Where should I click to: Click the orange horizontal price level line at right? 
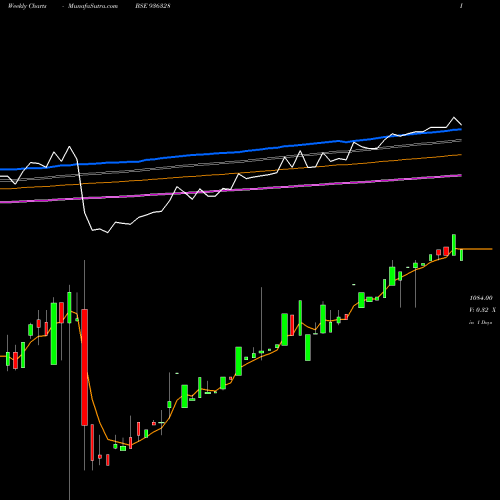point(476,249)
